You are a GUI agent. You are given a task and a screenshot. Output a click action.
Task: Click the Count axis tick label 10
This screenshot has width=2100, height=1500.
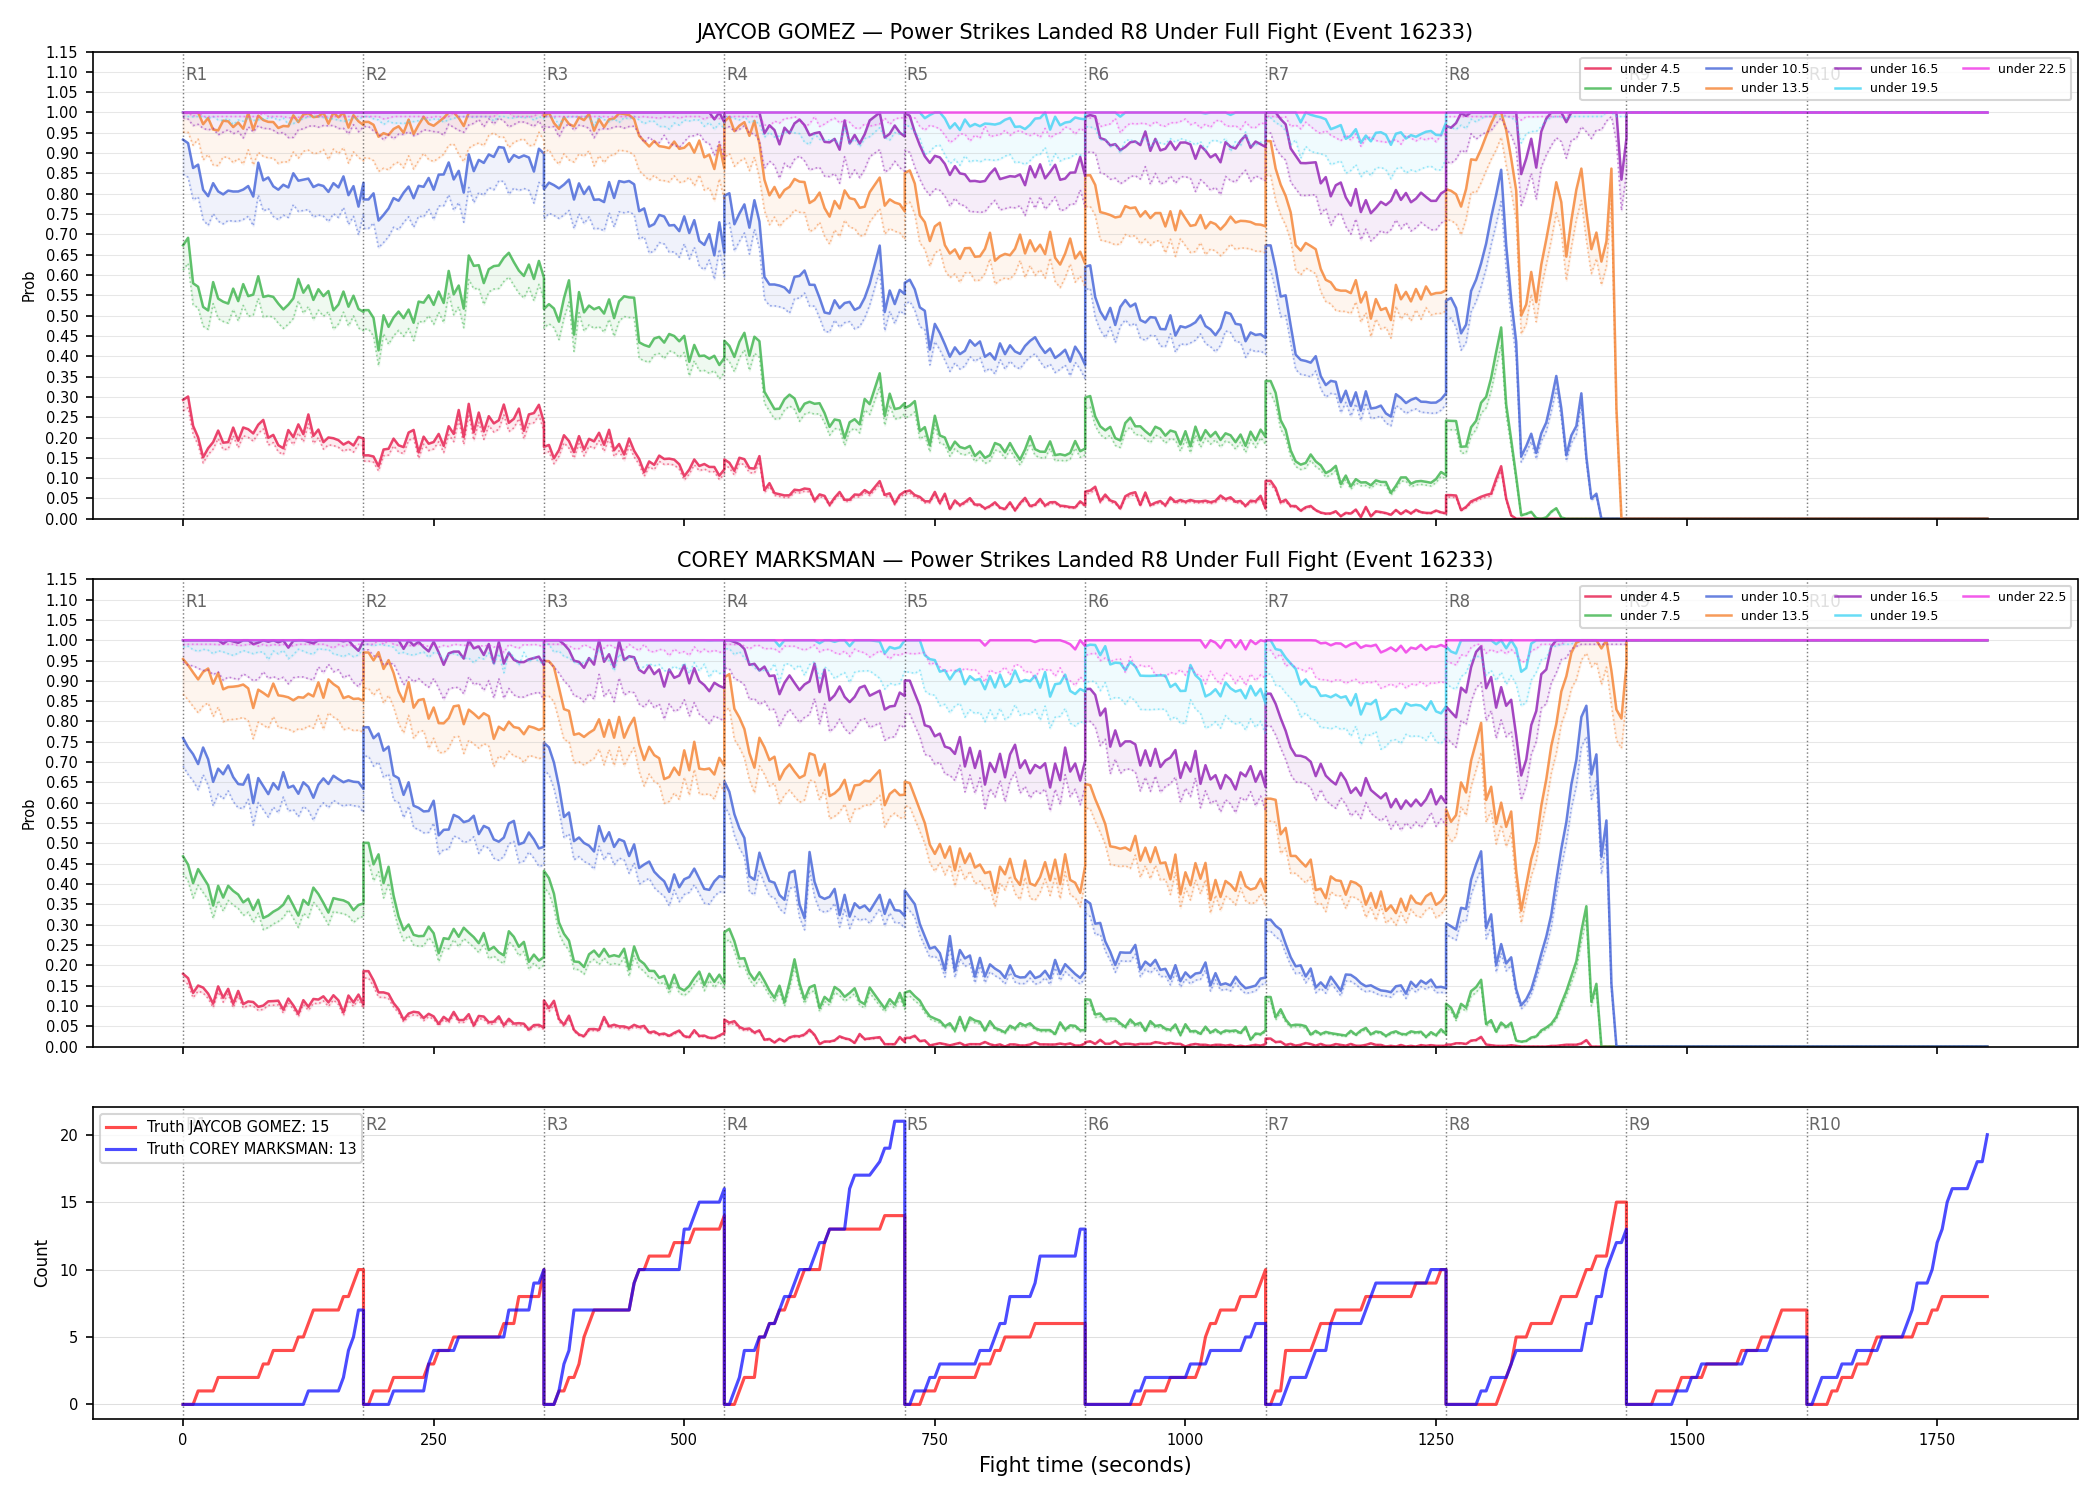click(x=69, y=1270)
